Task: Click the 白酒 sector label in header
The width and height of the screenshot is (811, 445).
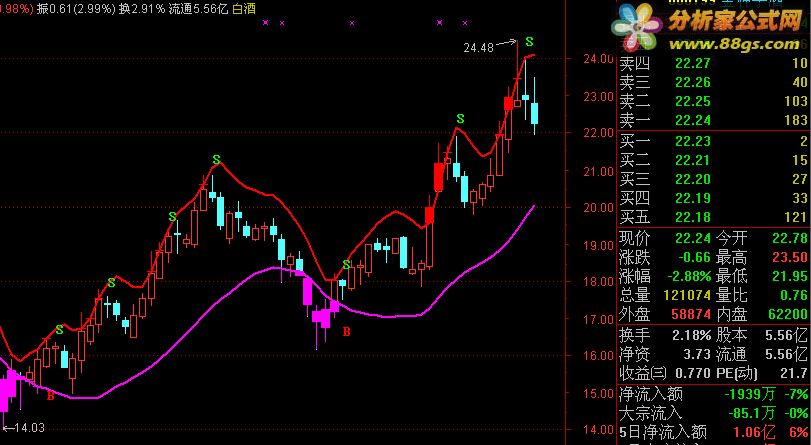Action: tap(244, 9)
